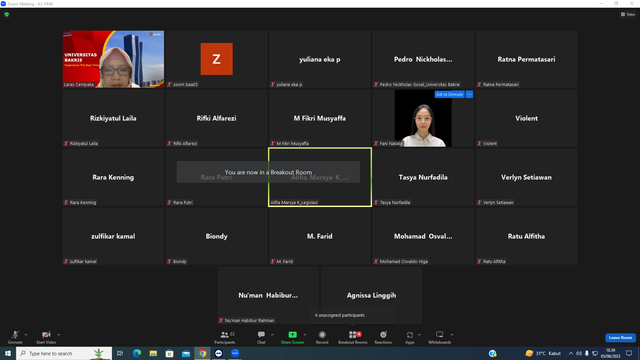Click the Leave Room button
The image size is (640, 360).
coord(620,338)
